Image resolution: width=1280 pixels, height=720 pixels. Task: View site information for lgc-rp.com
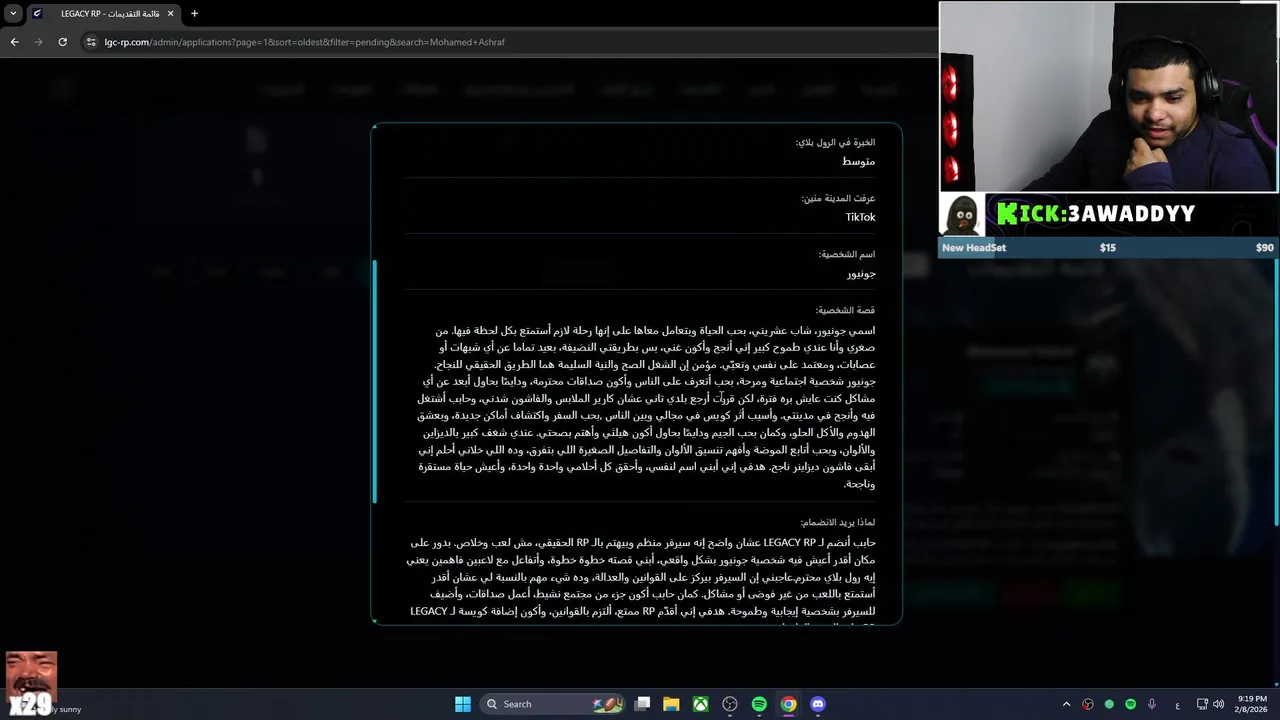point(91,42)
